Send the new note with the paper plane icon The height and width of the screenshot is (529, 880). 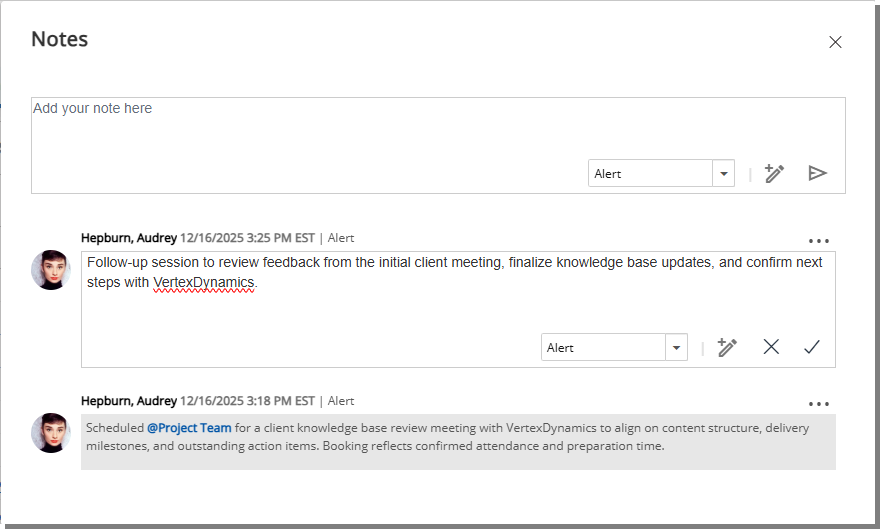click(817, 173)
